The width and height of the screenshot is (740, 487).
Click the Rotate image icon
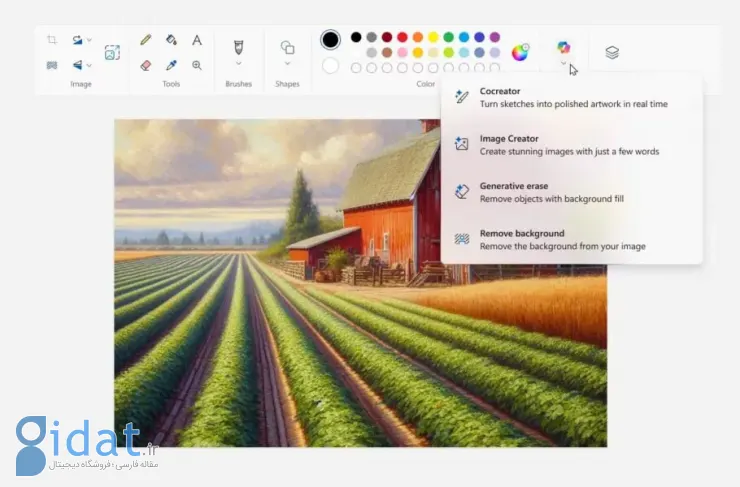pyautogui.click(x=77, y=40)
